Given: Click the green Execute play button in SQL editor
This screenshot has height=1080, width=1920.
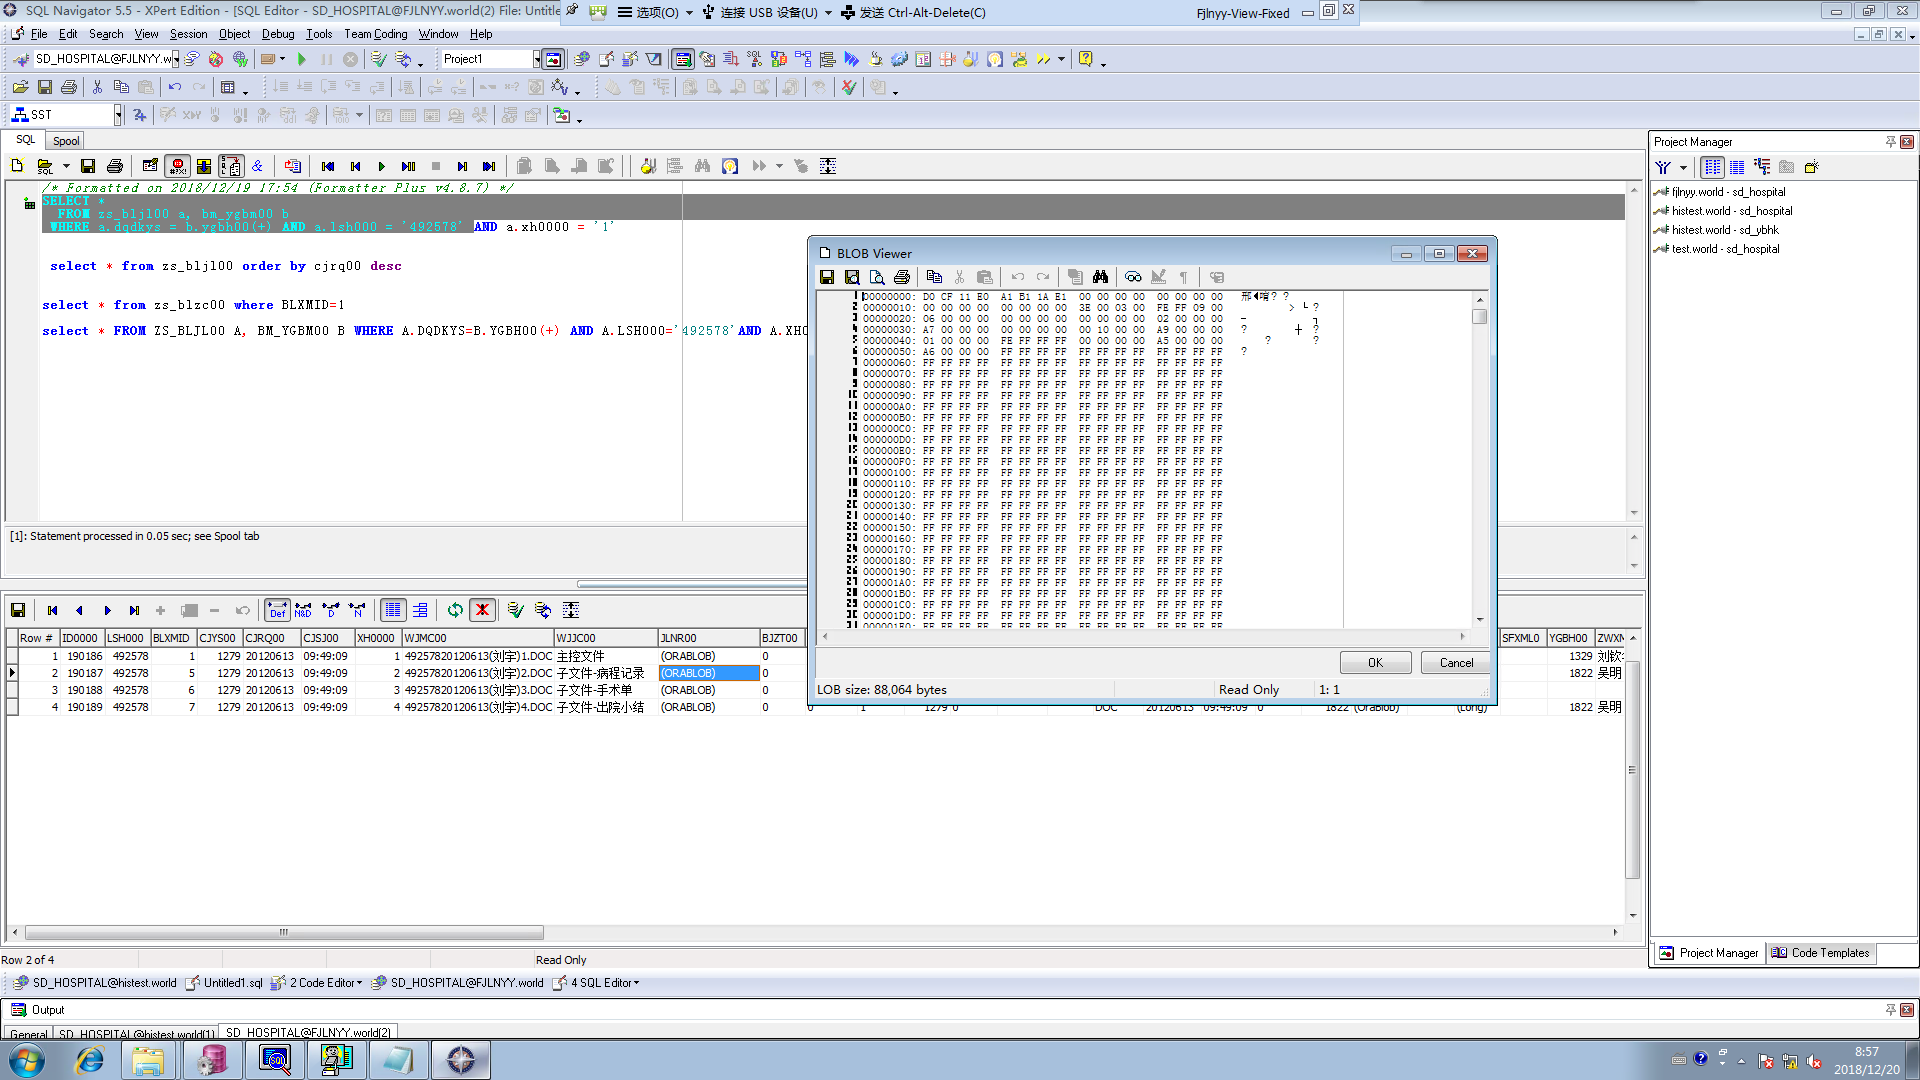Looking at the screenshot, I should click(381, 166).
